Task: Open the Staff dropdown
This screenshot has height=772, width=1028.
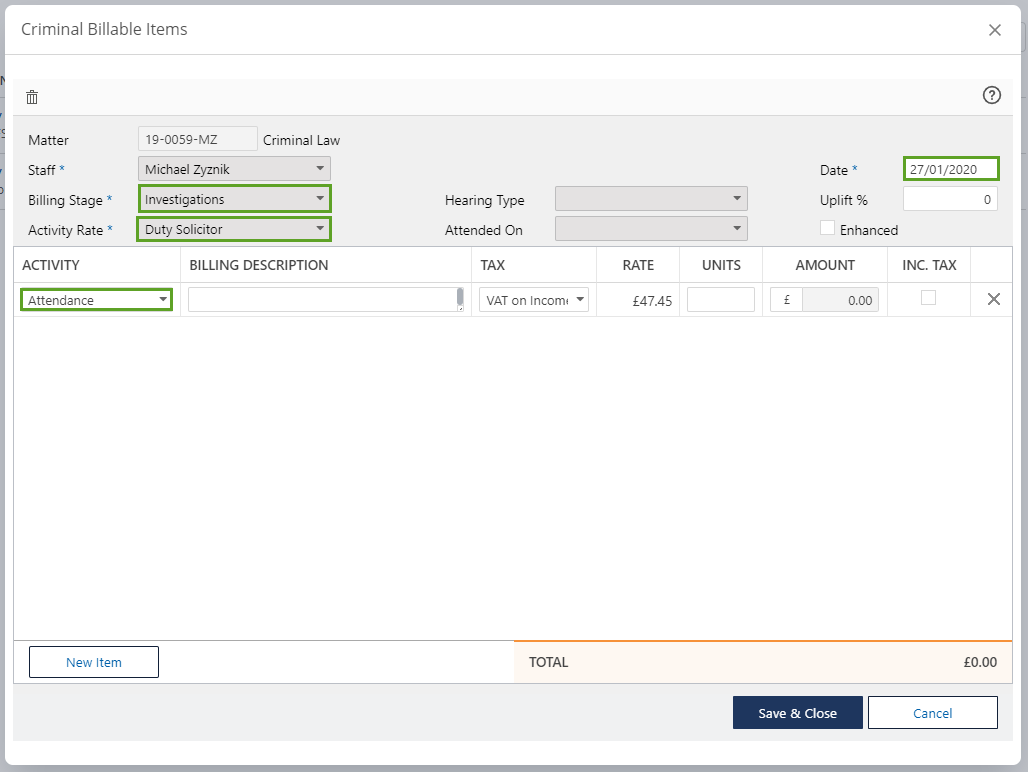Action: click(x=234, y=169)
